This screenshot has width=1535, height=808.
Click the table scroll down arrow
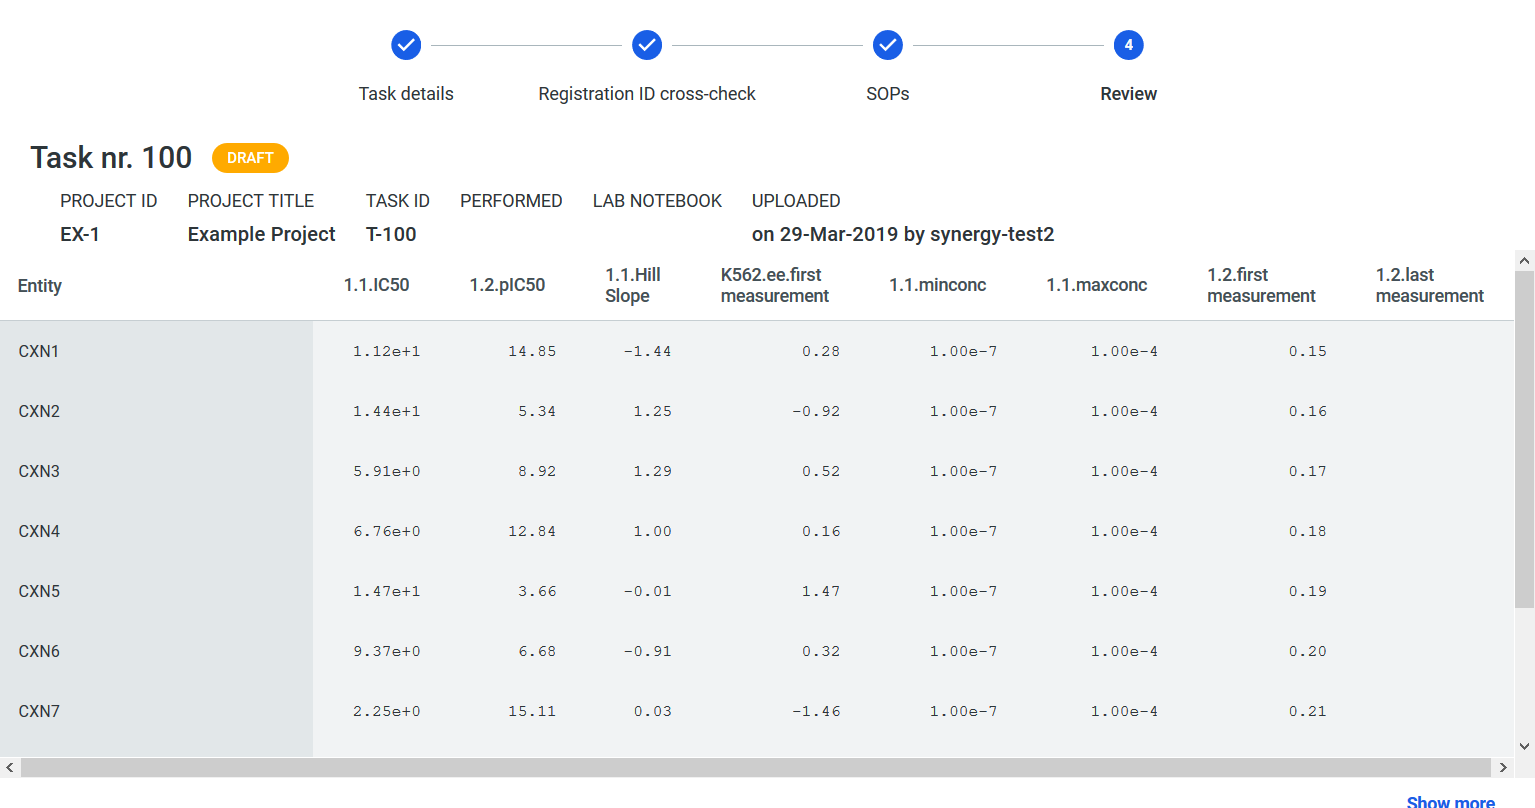(x=1525, y=746)
